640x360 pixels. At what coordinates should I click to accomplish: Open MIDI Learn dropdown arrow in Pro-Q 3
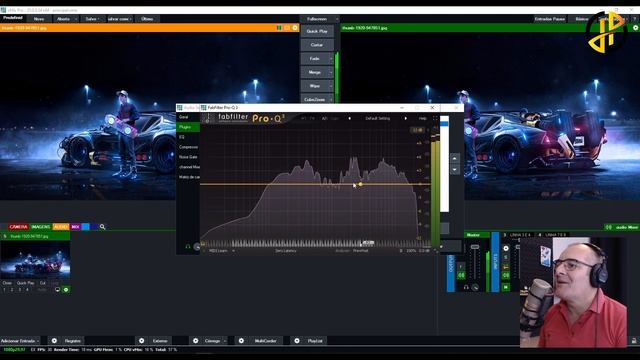(x=233, y=251)
